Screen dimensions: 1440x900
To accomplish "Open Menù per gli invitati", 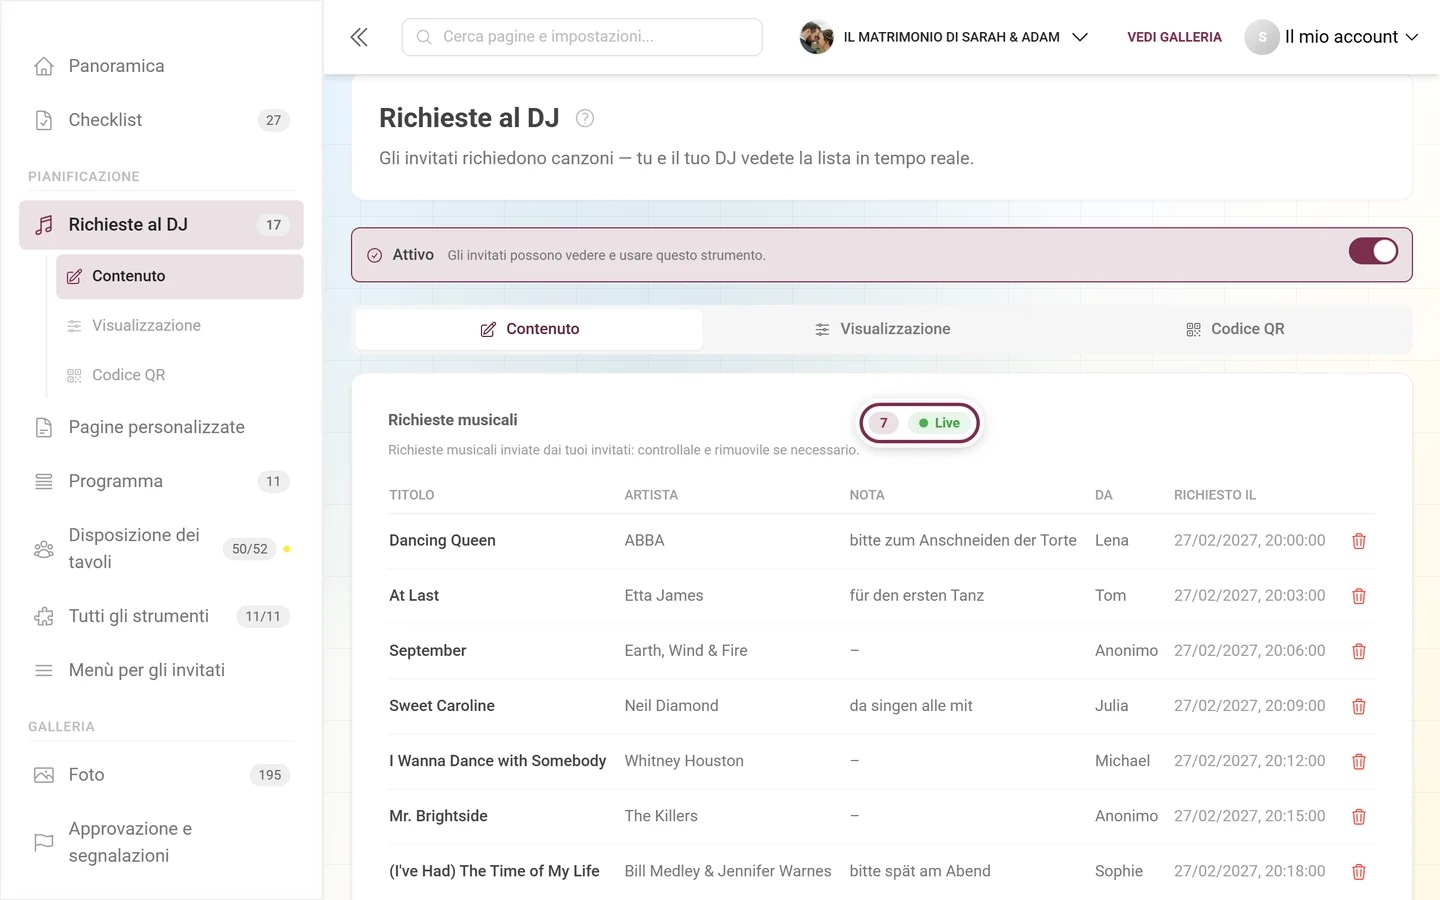I will pos(161,670).
